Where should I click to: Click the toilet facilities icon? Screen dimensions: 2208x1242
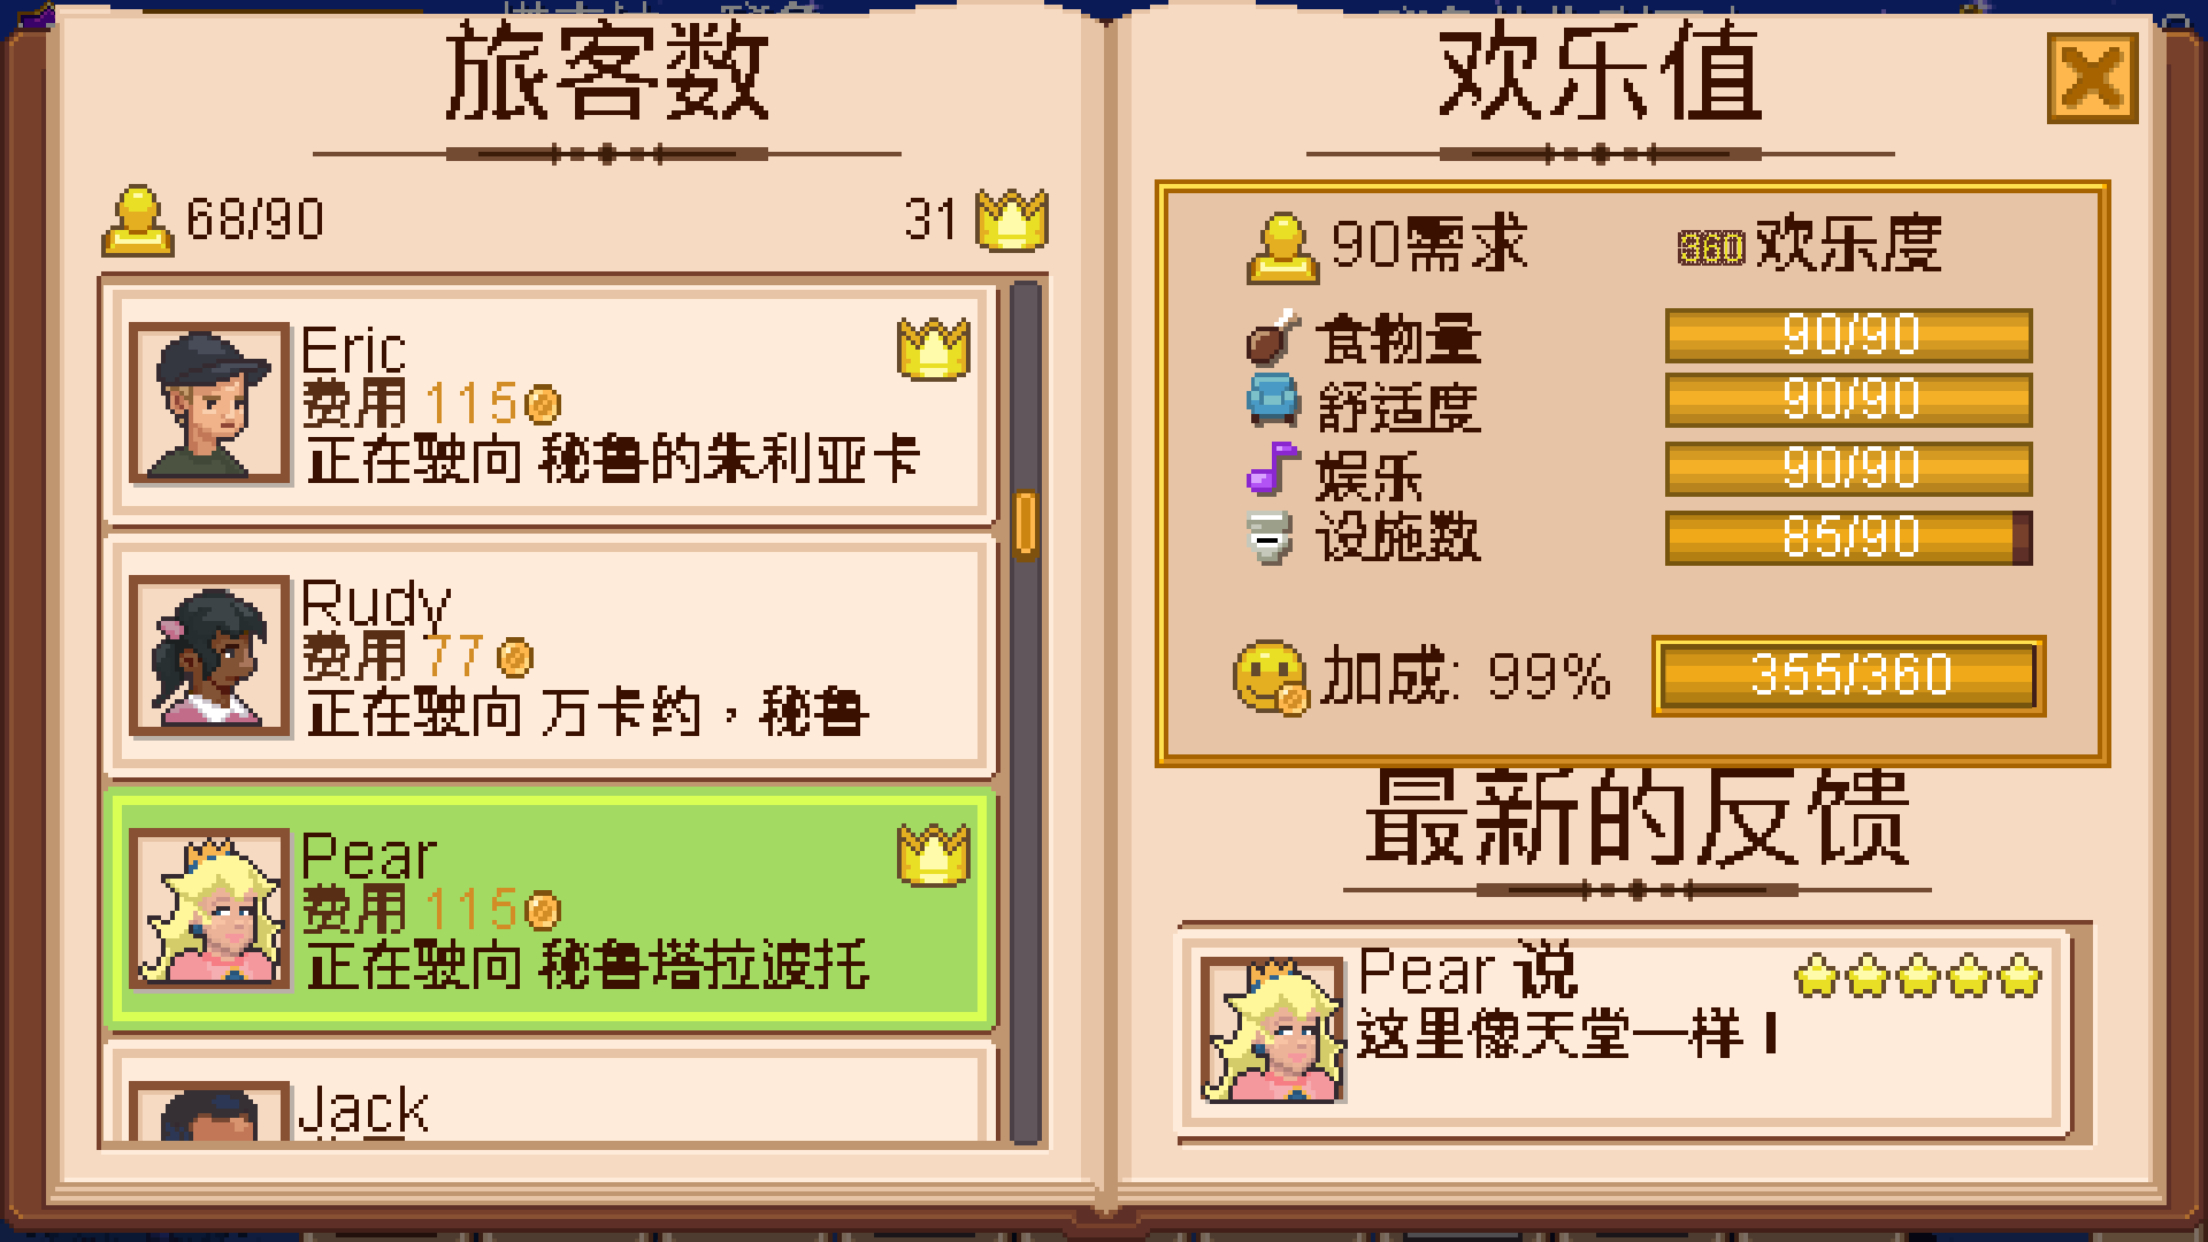coord(1270,538)
